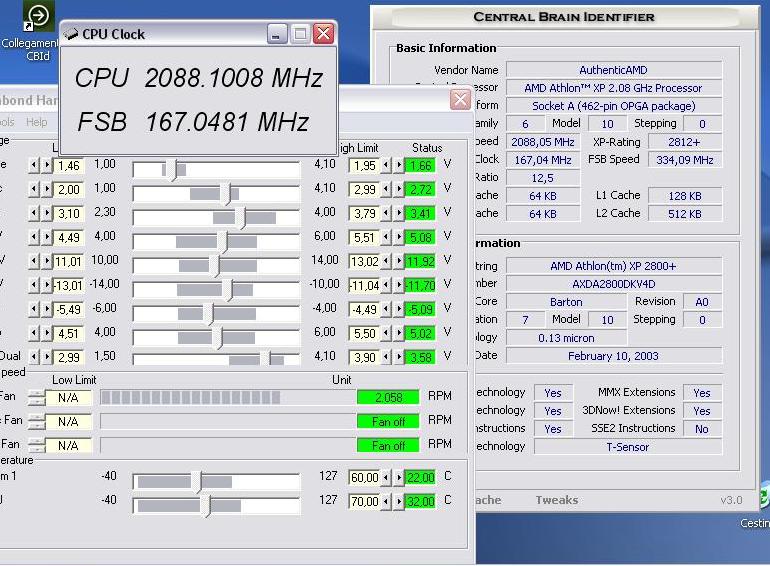Click the decrease arrow right of the 3,90 high limit
770x566 pixels.
pos(386,357)
